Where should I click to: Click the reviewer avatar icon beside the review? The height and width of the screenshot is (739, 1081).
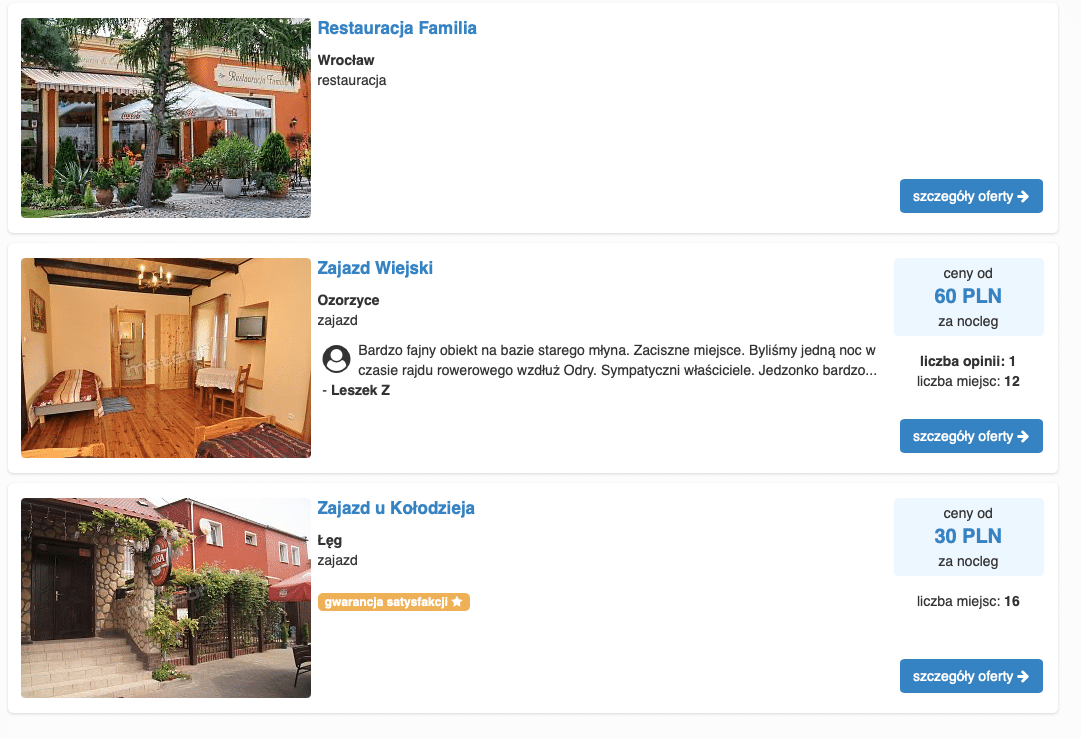337,359
